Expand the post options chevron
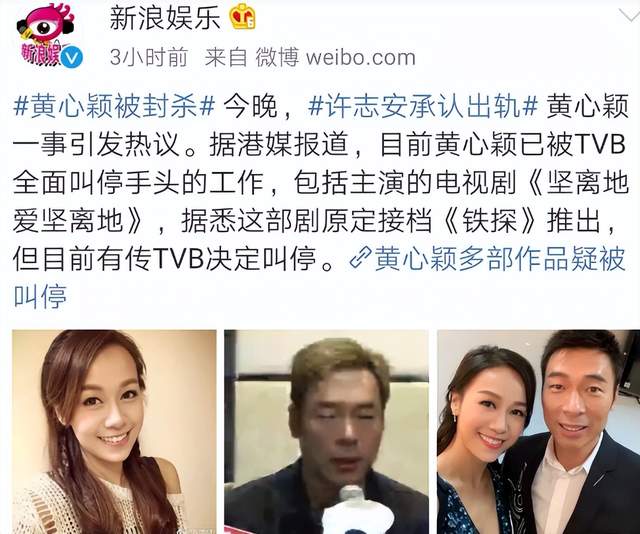Image resolution: width=640 pixels, height=534 pixels. point(630,16)
